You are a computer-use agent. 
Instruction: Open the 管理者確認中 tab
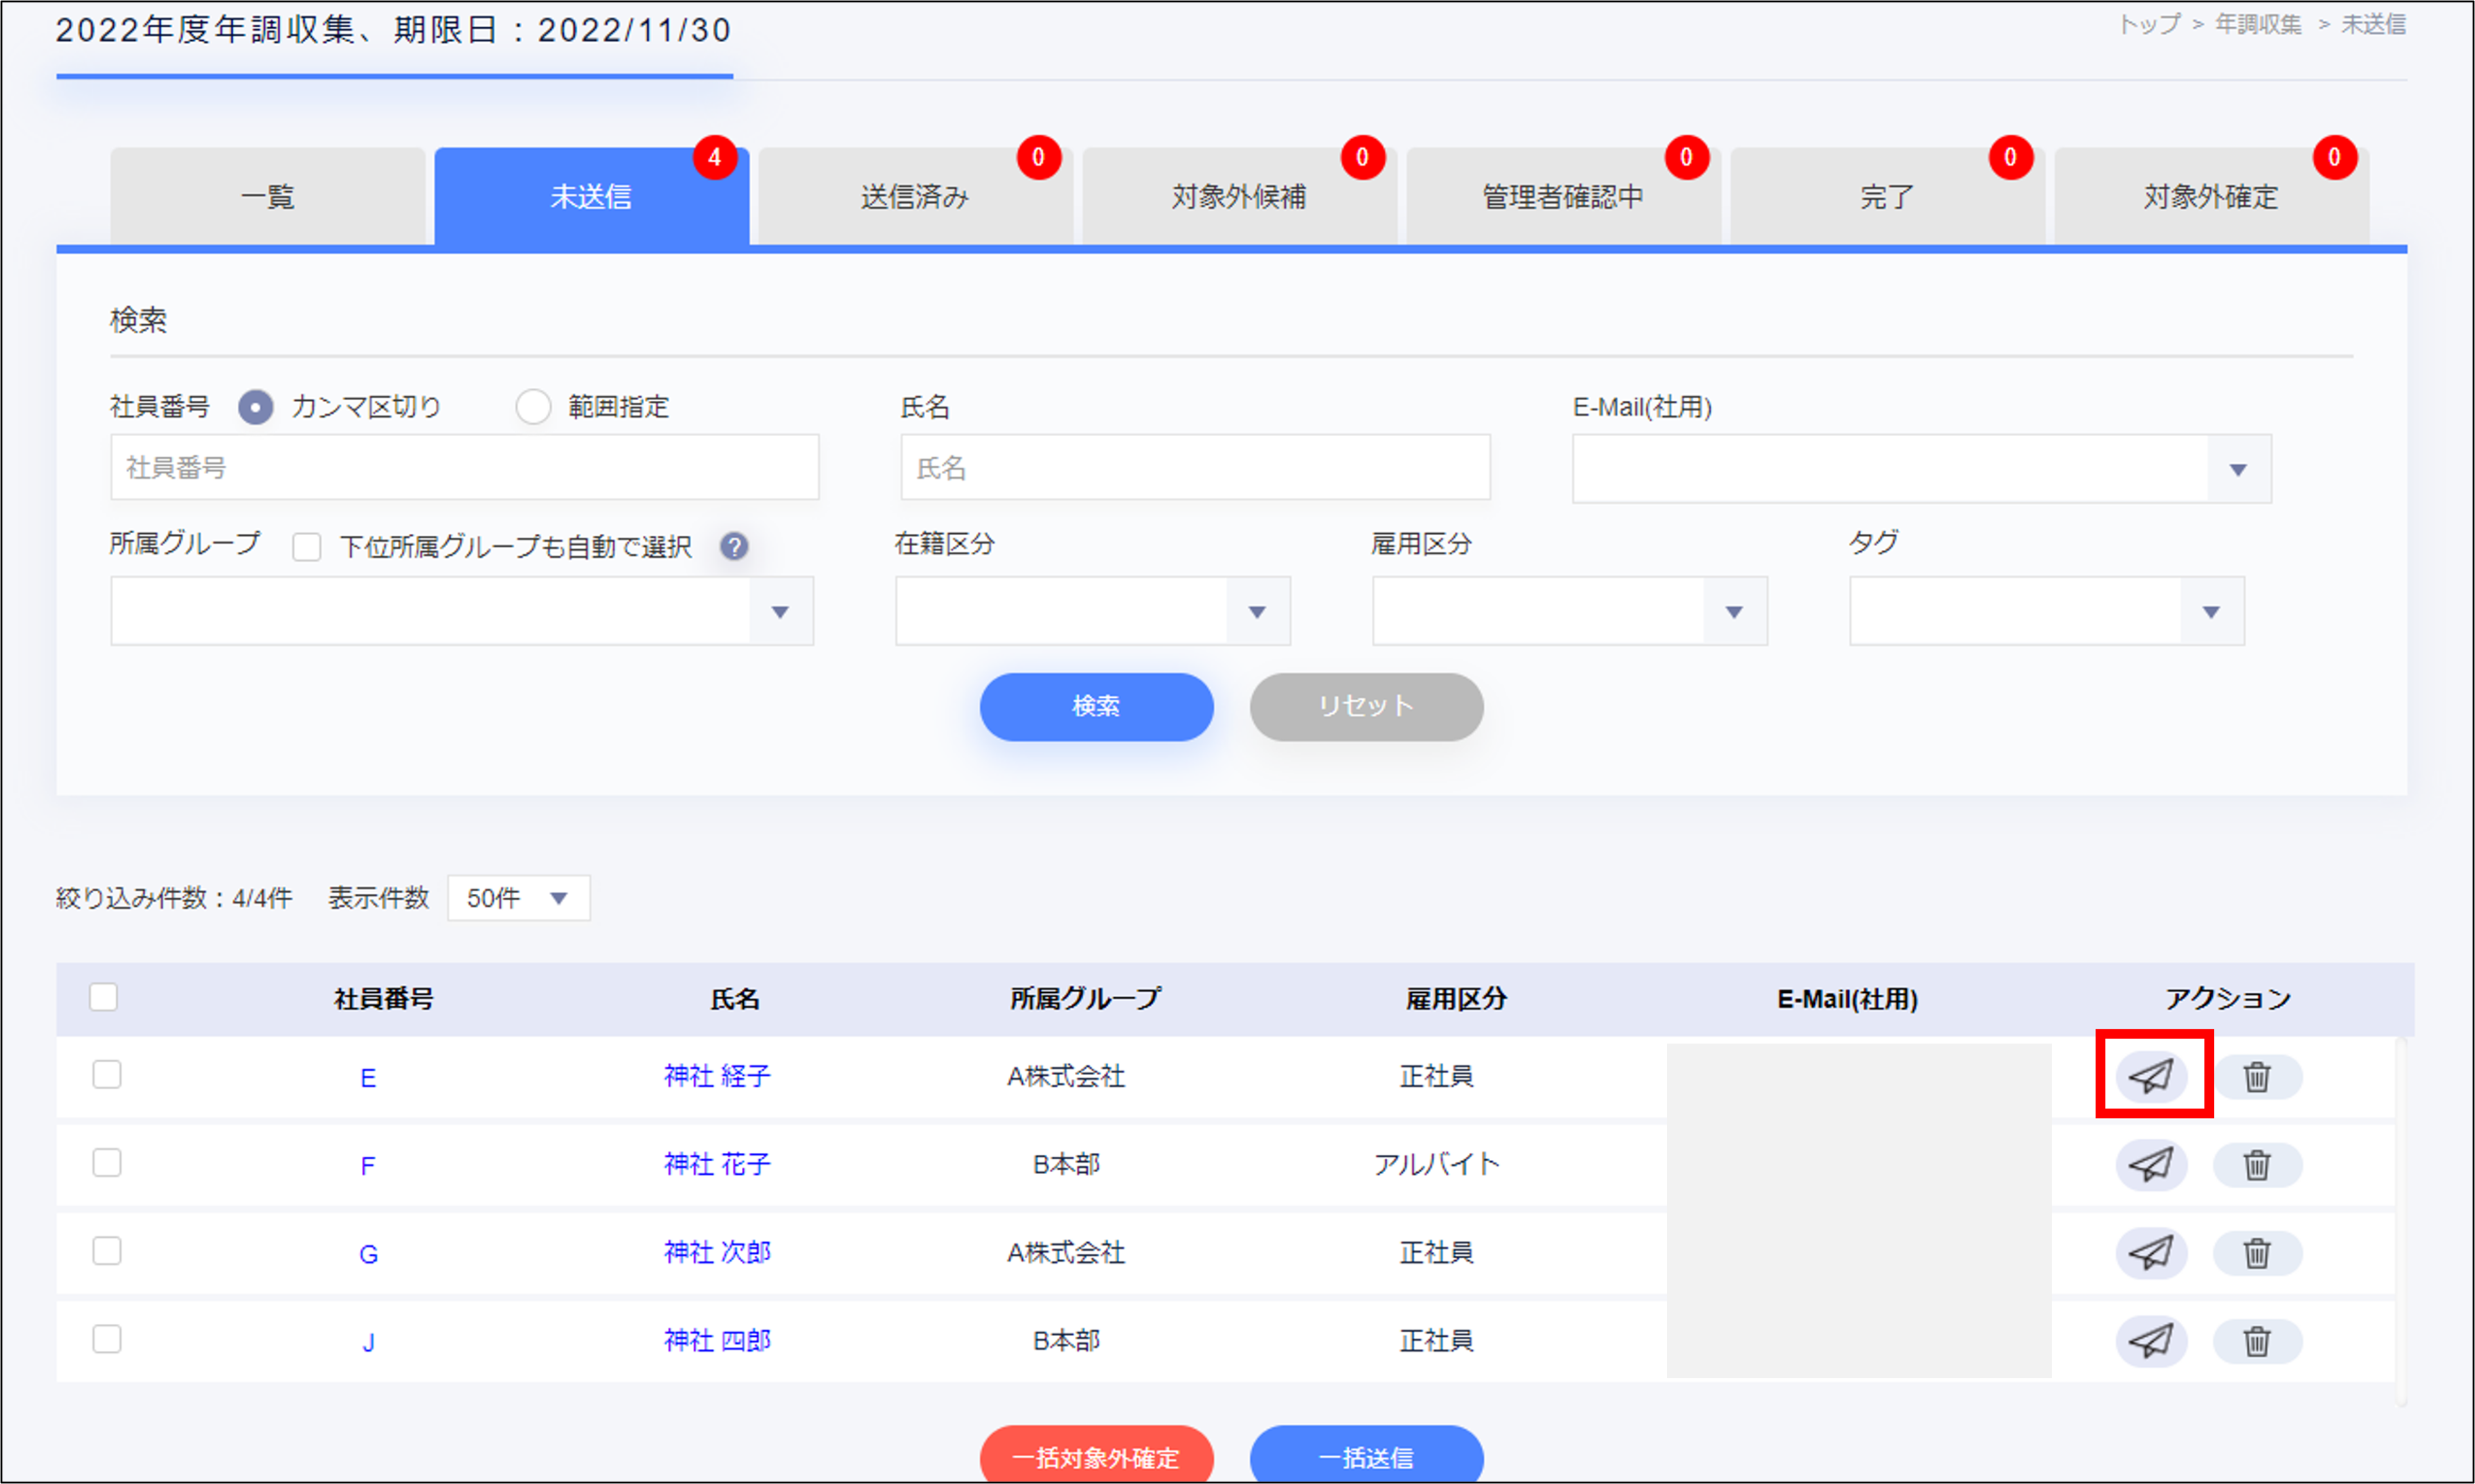(x=1562, y=197)
